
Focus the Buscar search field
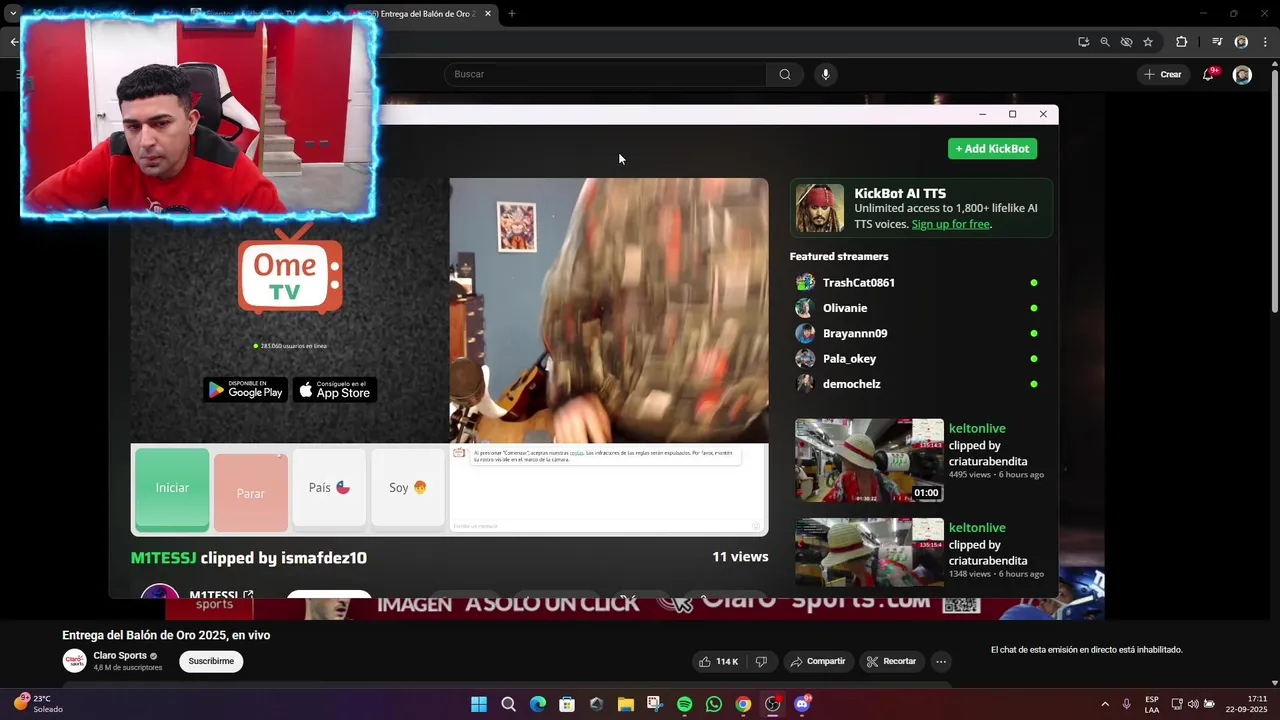(605, 74)
